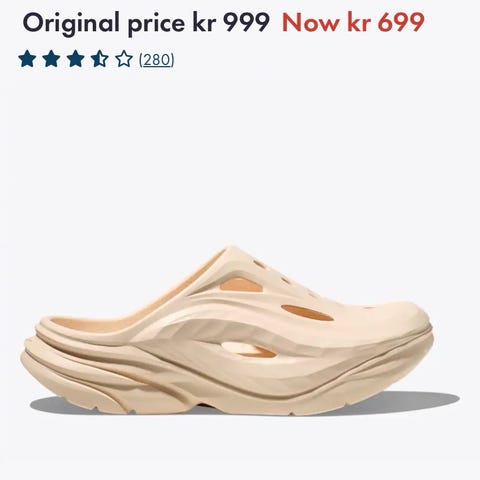Click the third filled rating star
This screenshot has height=480, width=480.
tap(75, 59)
